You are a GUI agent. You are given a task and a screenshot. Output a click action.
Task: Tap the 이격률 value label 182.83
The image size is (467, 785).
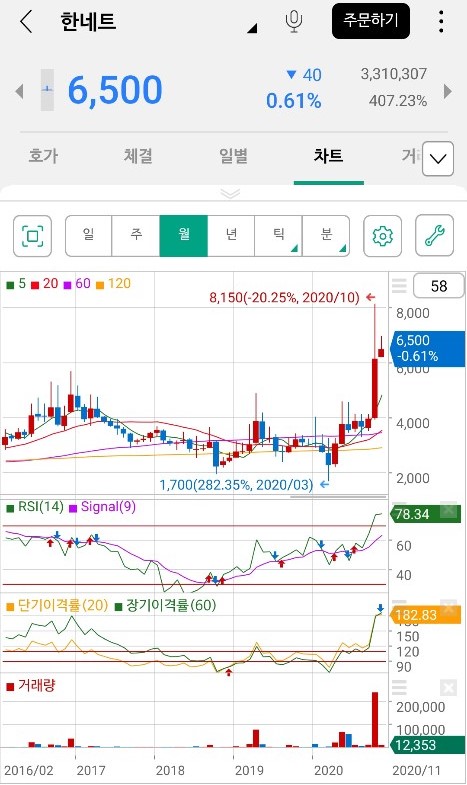point(426,615)
